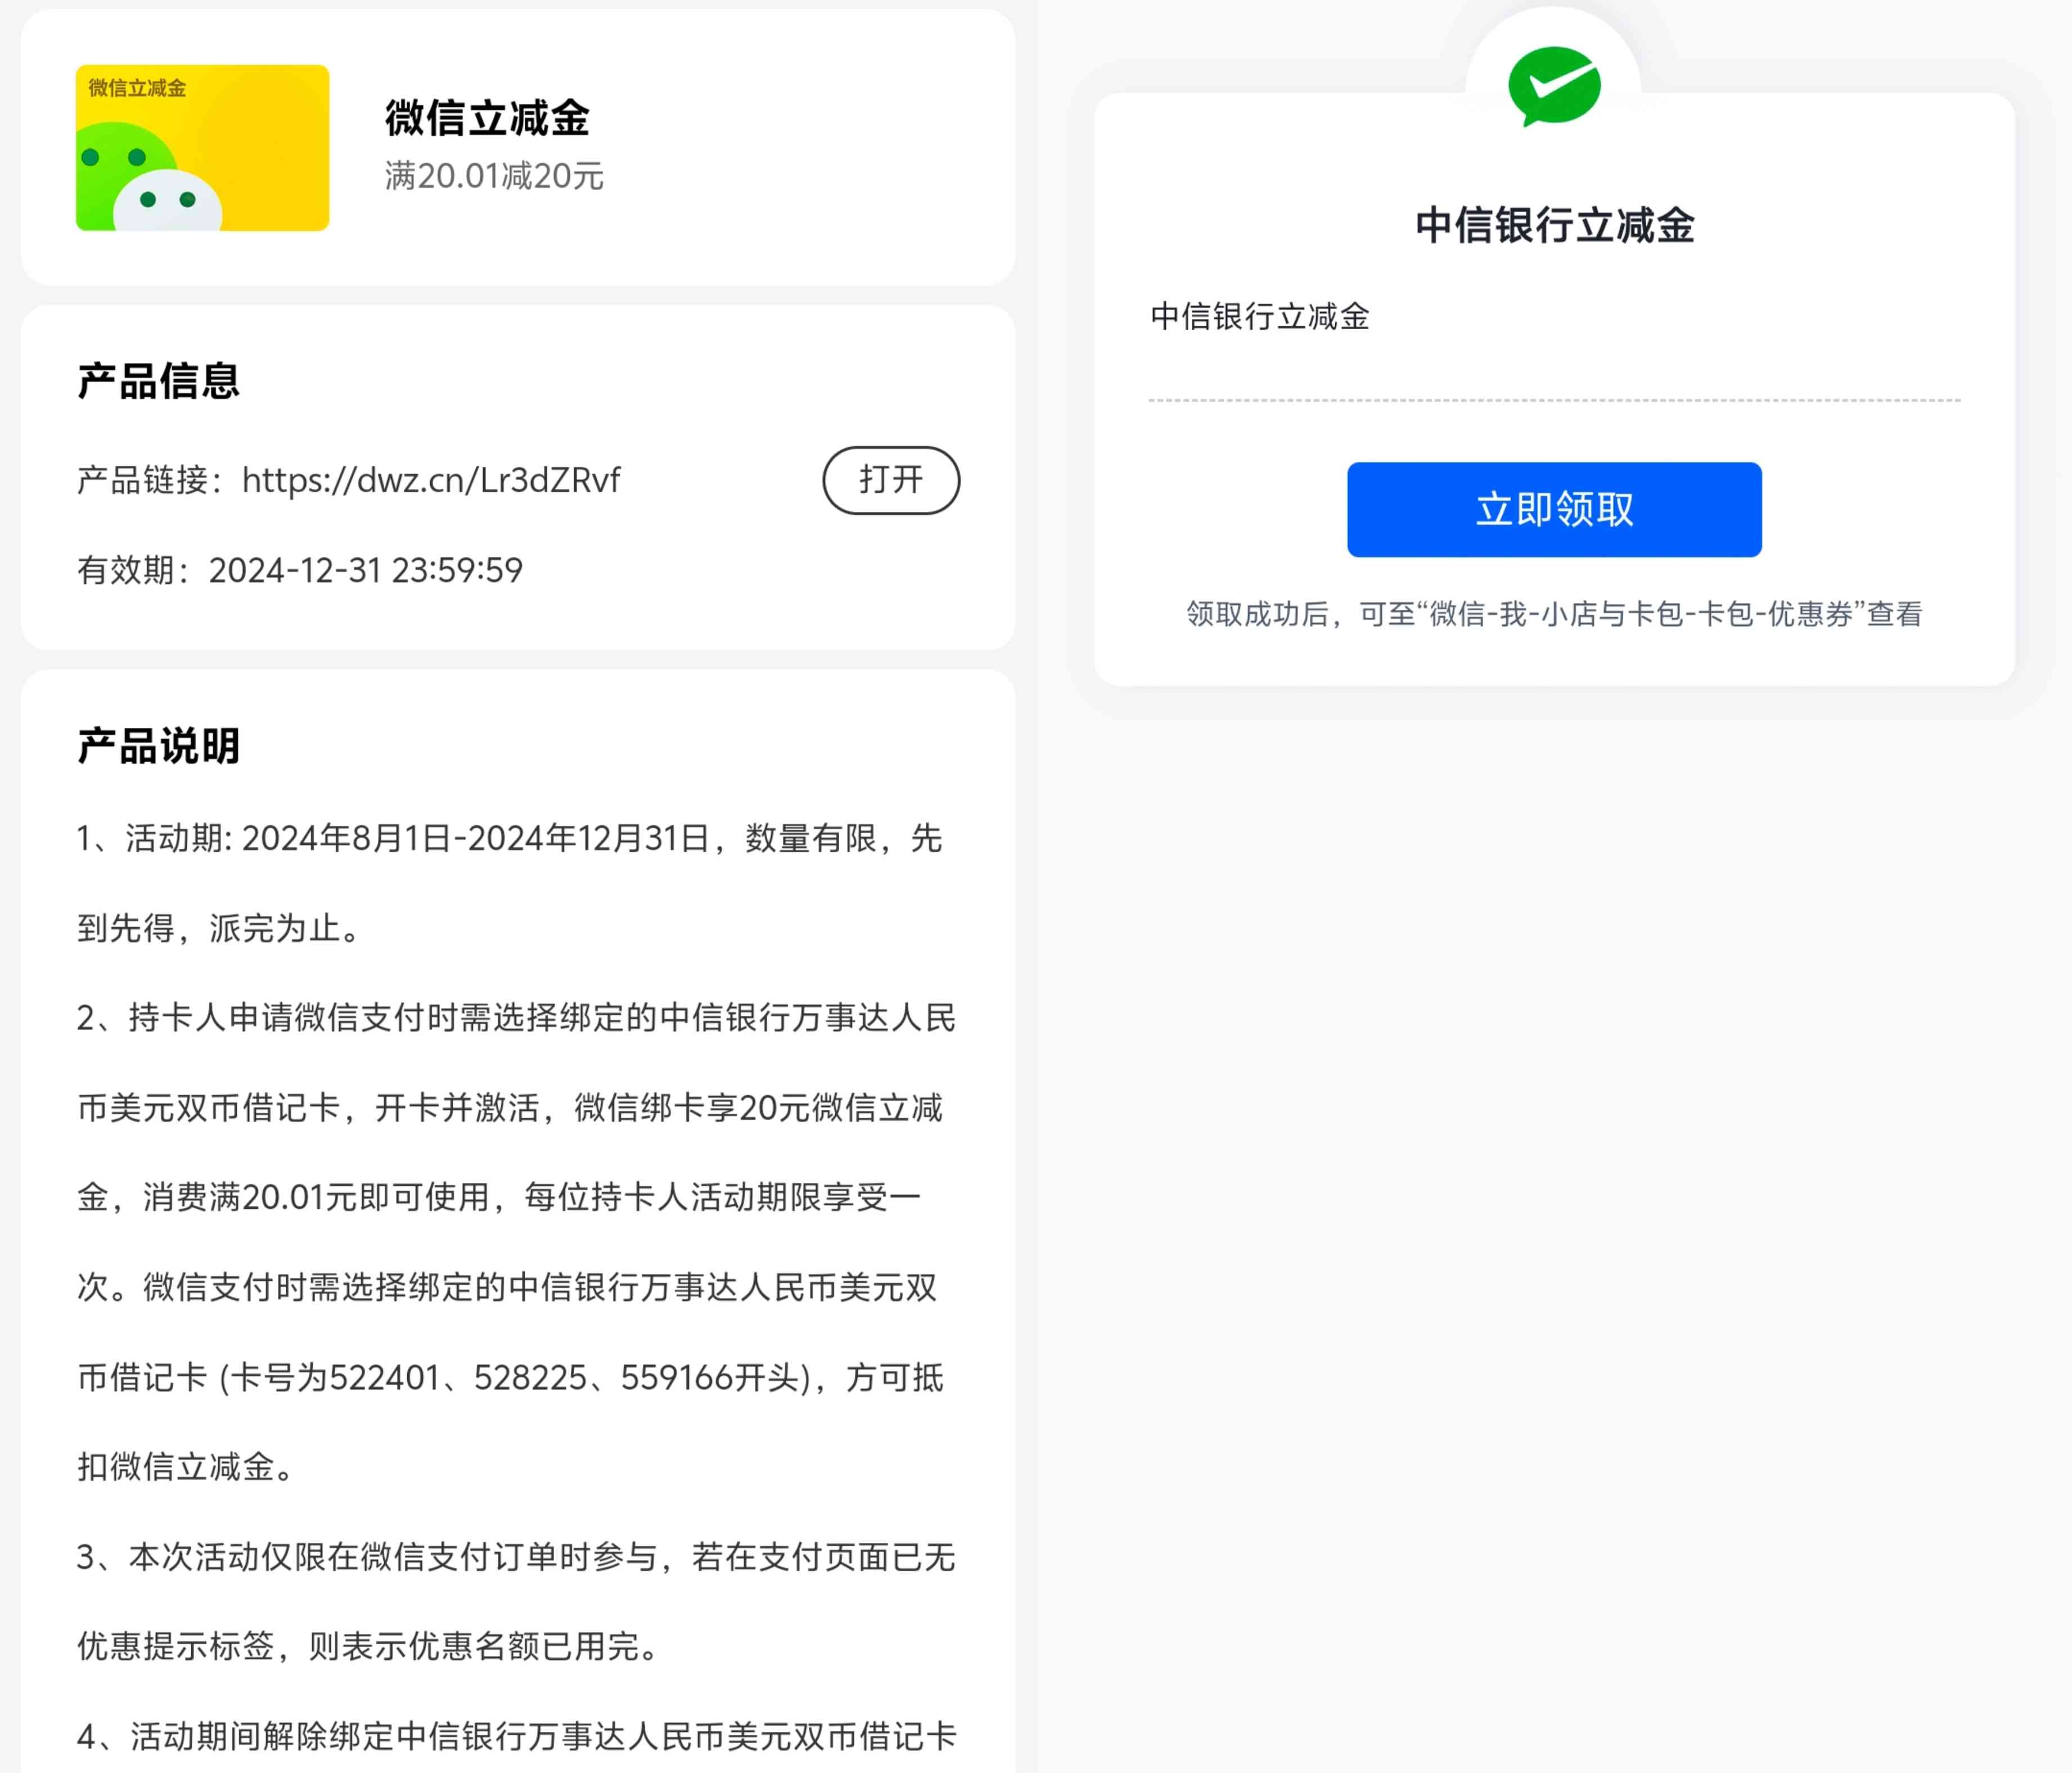Claim the coupon with the blue 立即领取 button

click(x=1554, y=509)
